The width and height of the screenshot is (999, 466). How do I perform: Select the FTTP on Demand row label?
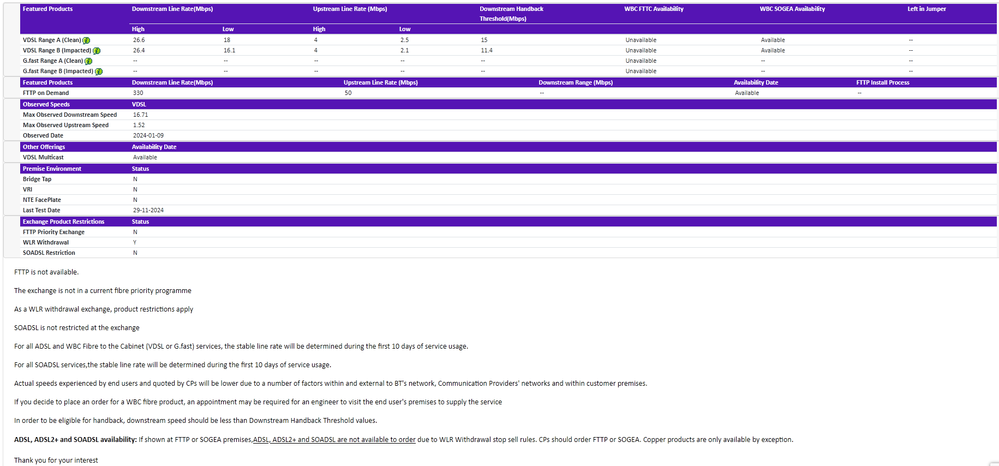pyautogui.click(x=47, y=92)
